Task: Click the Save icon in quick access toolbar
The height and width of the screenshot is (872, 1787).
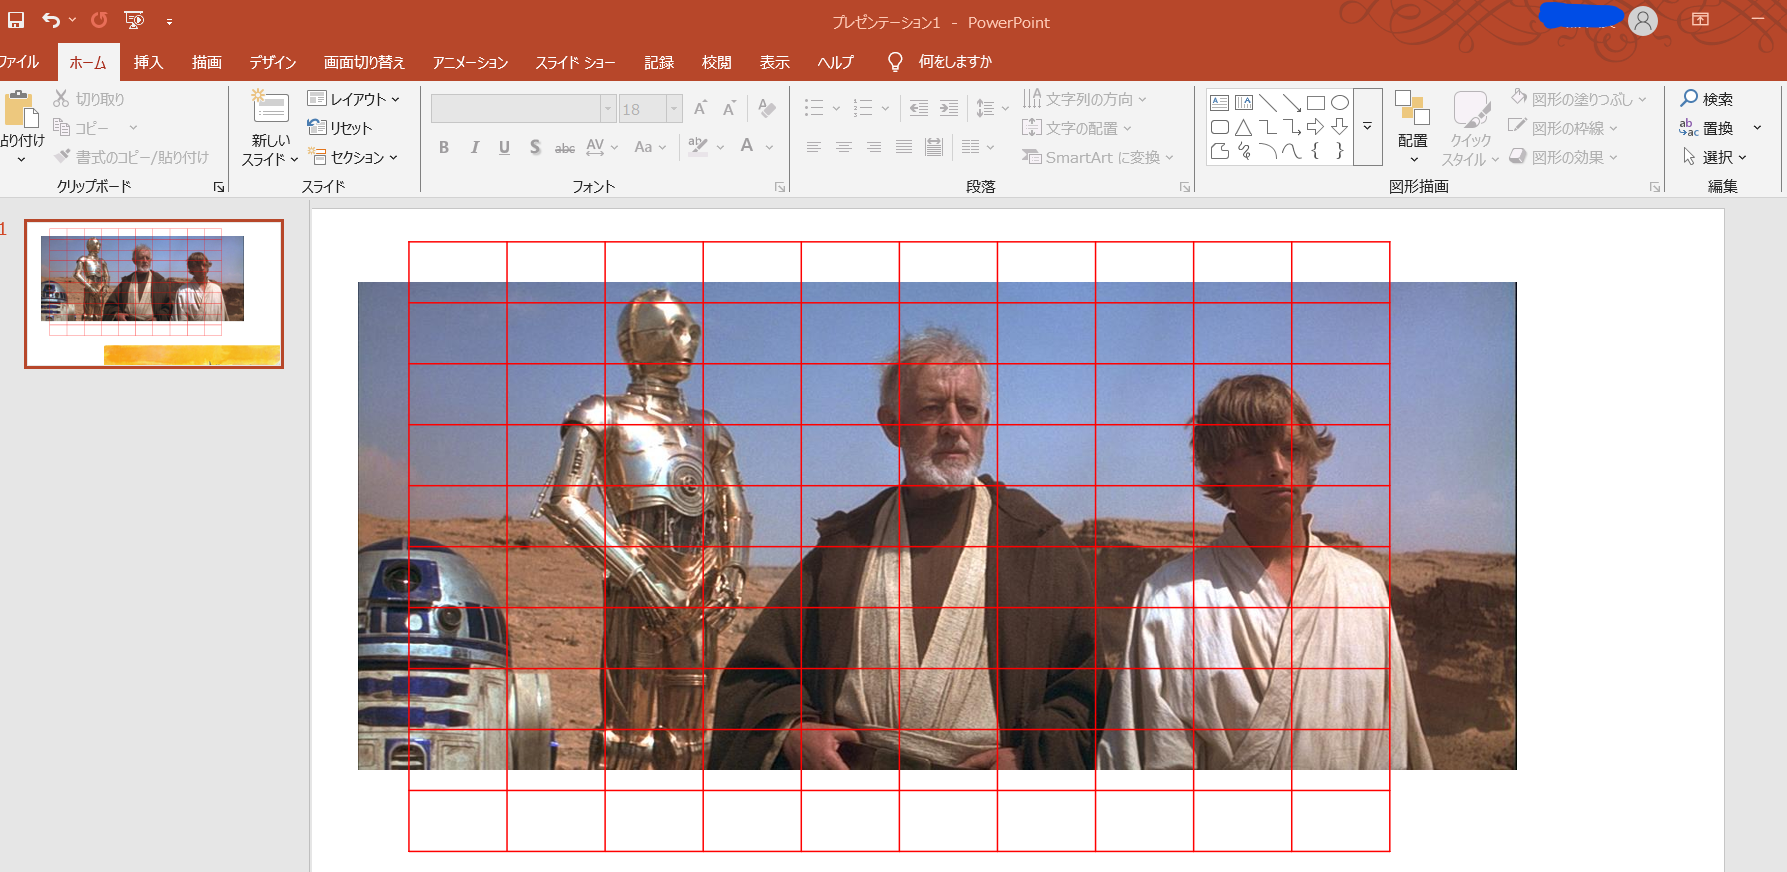Action: click(16, 20)
